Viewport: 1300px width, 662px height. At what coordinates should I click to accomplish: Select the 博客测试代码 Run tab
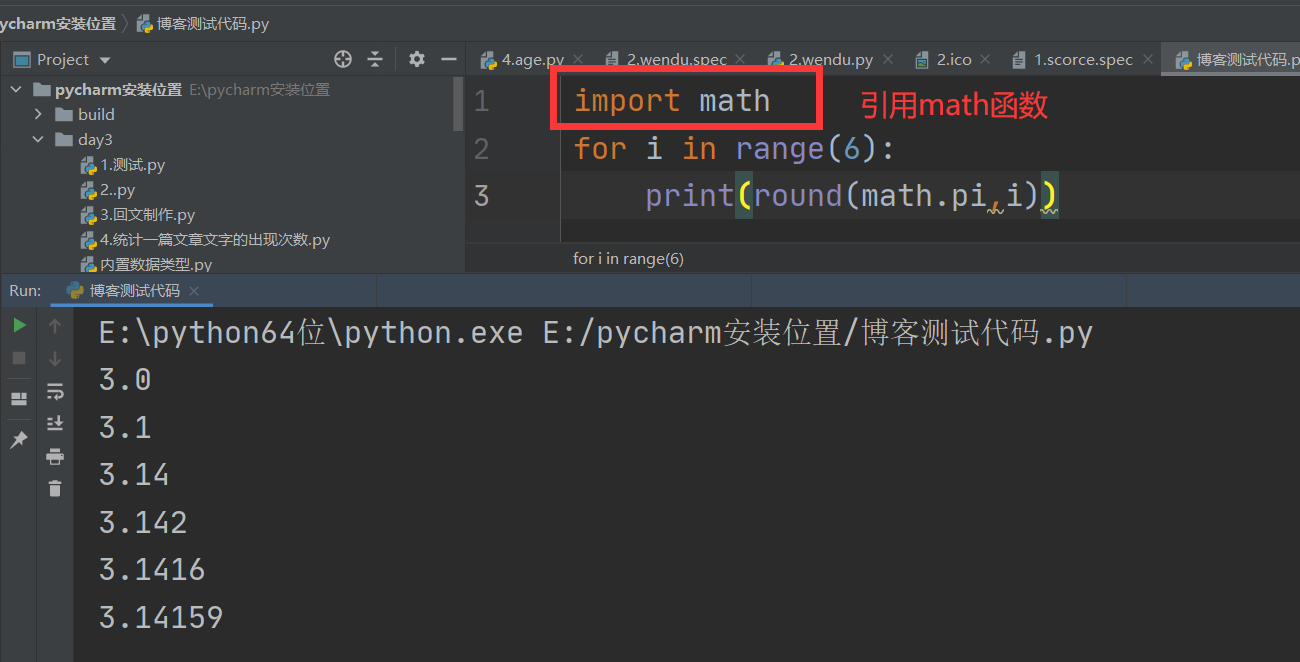(134, 291)
